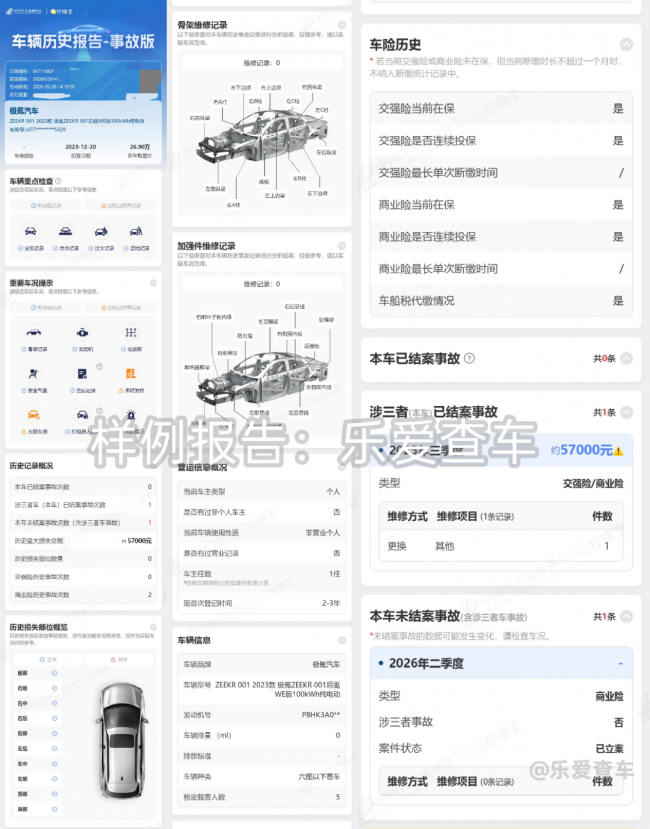This screenshot has height=829, width=650.
Task: Select 未出现记录 legend in 重要车况提示
Action: [x=46, y=307]
